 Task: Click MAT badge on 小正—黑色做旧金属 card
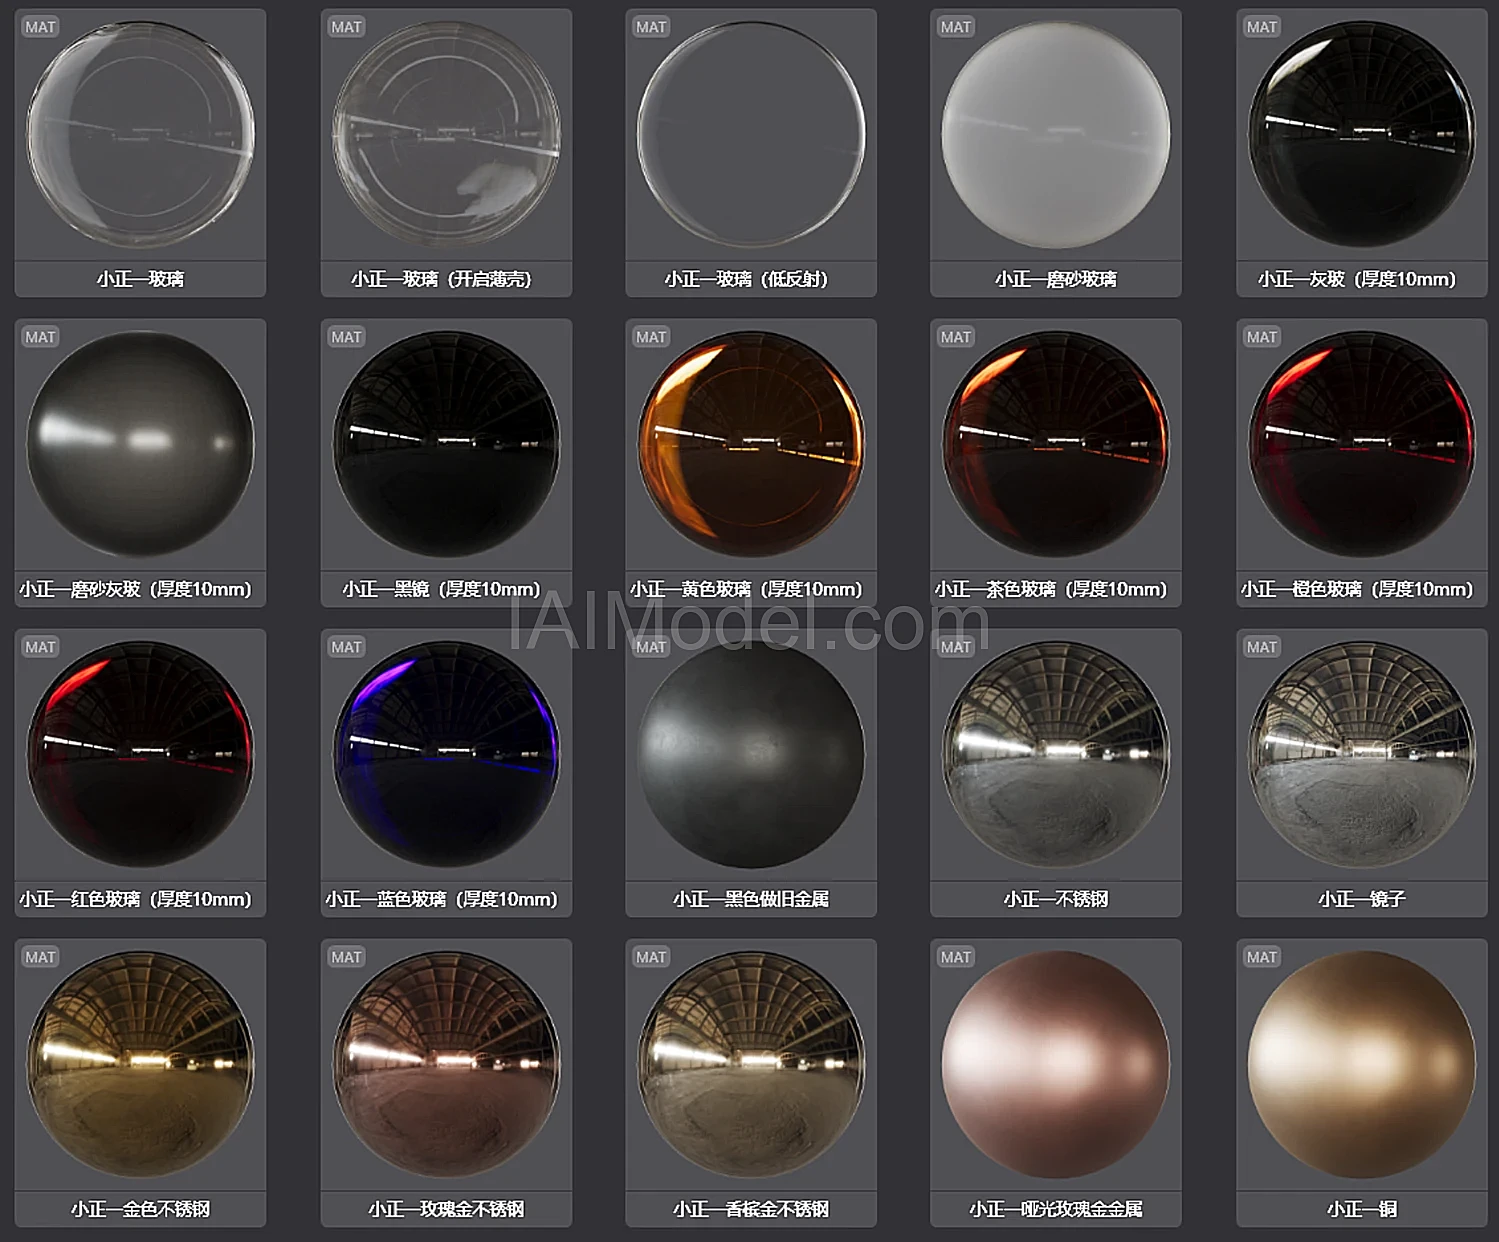651,647
